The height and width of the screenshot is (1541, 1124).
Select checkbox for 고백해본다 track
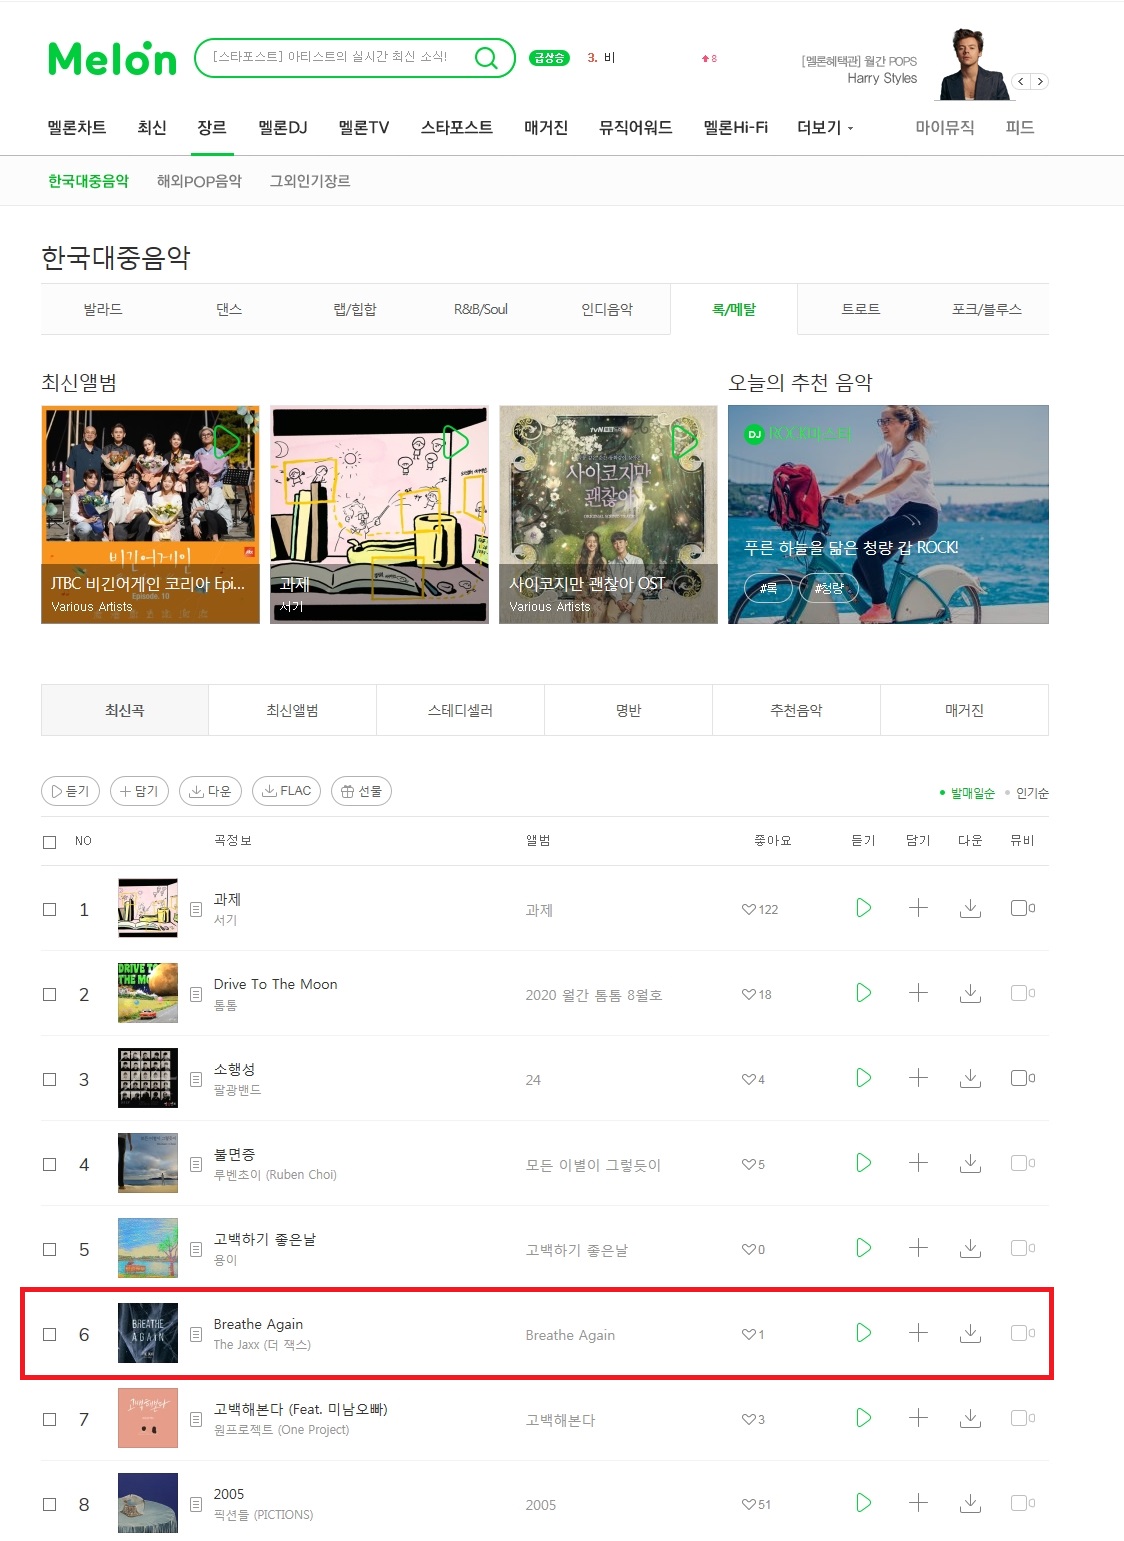(x=49, y=1419)
